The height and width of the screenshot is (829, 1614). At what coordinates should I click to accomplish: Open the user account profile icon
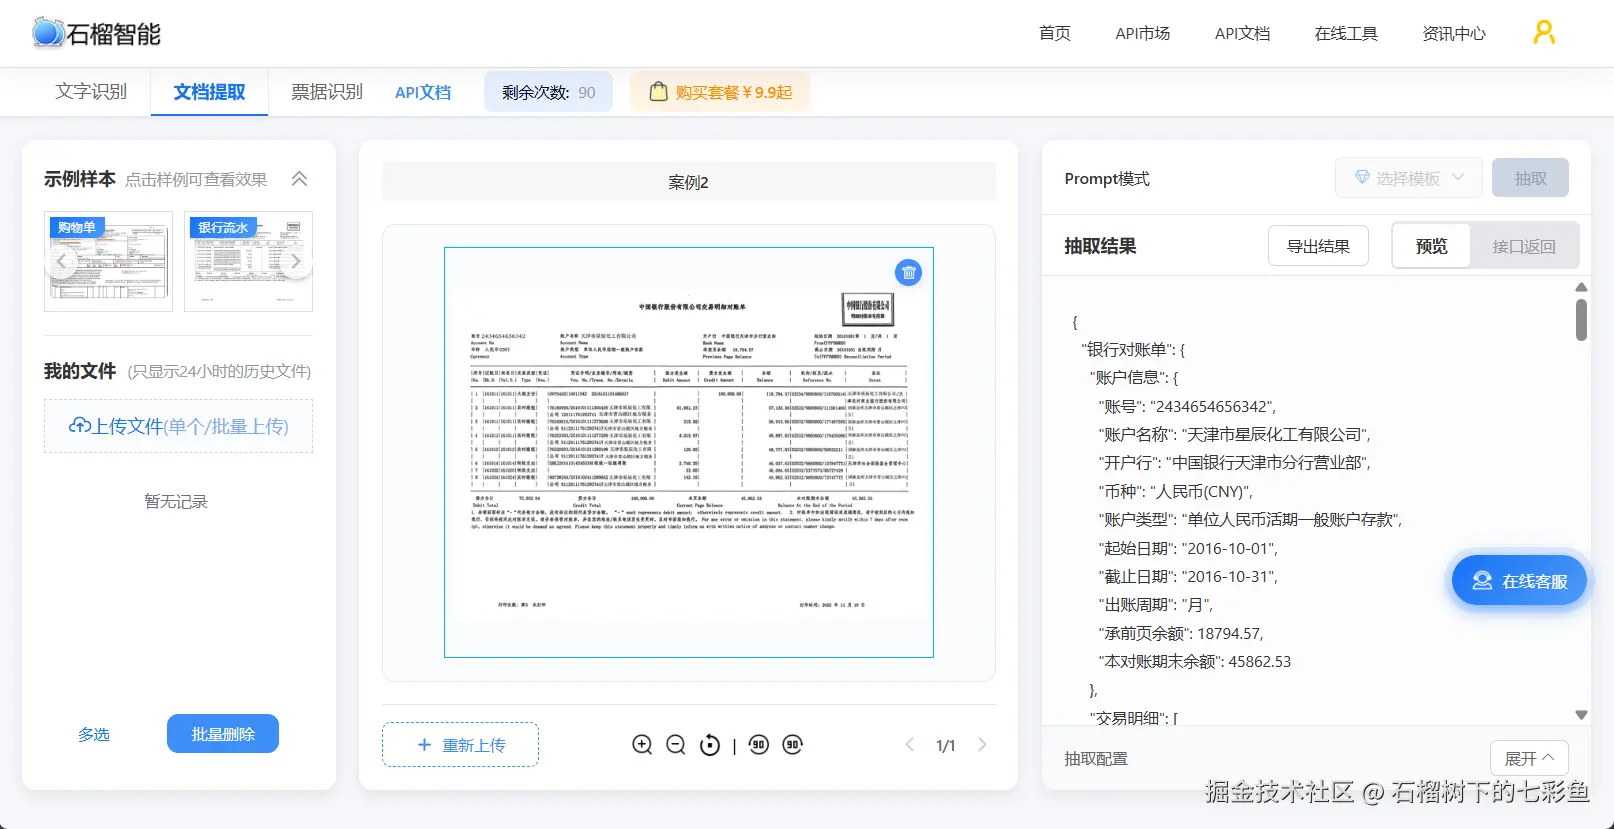click(1544, 33)
